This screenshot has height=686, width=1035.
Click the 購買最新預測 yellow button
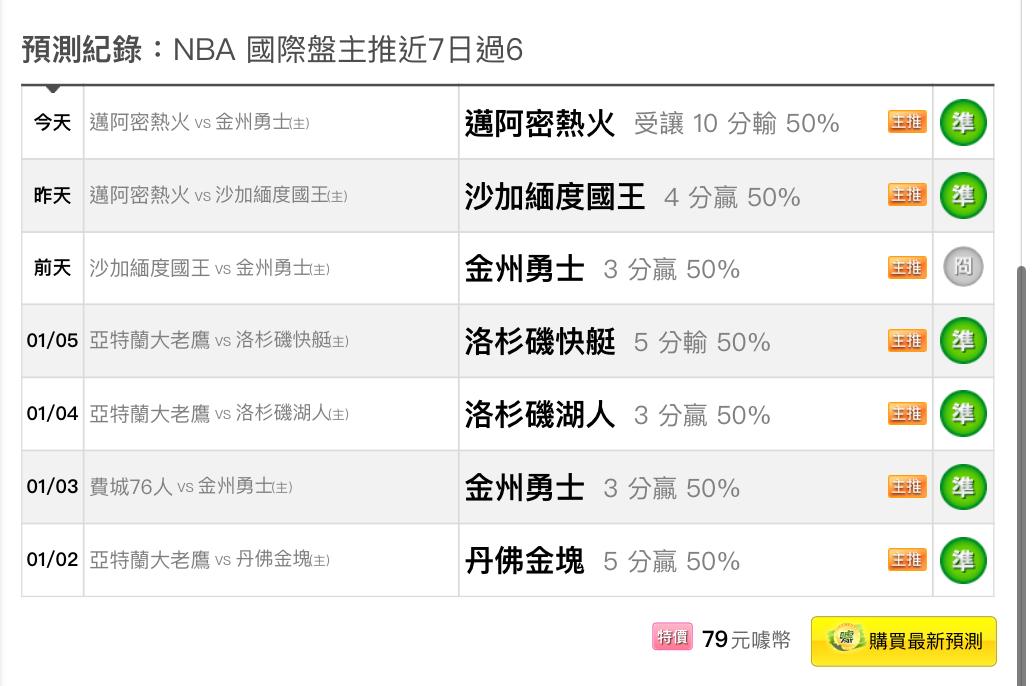pyautogui.click(x=904, y=641)
